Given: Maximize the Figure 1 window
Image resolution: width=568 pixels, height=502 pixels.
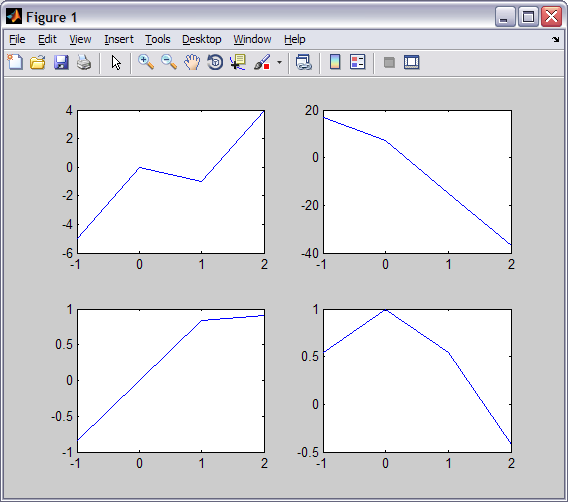Looking at the screenshot, I should click(528, 17).
